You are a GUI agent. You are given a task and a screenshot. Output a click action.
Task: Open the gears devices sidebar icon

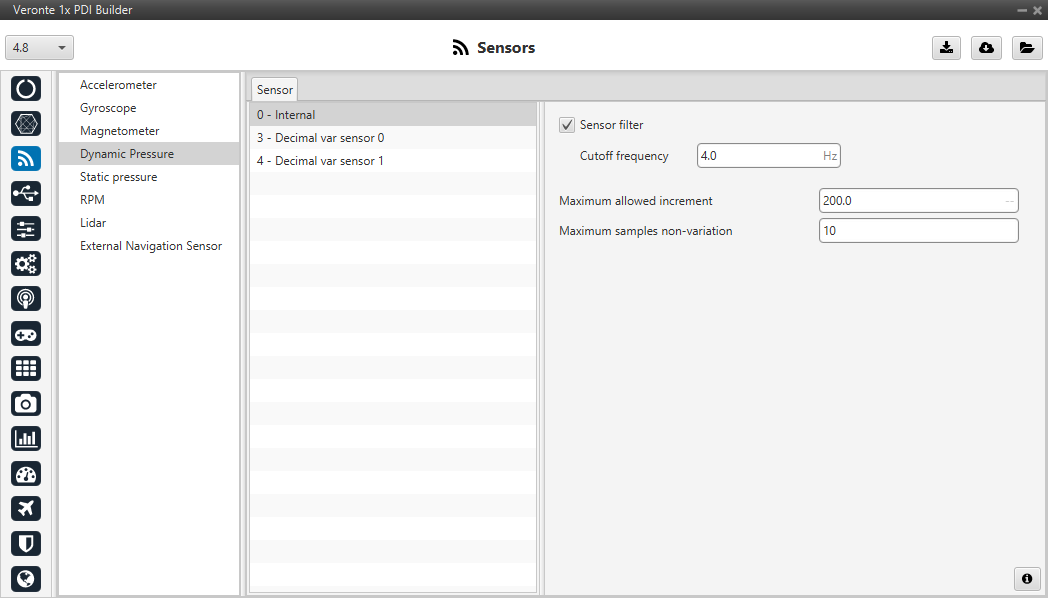[x=26, y=263]
